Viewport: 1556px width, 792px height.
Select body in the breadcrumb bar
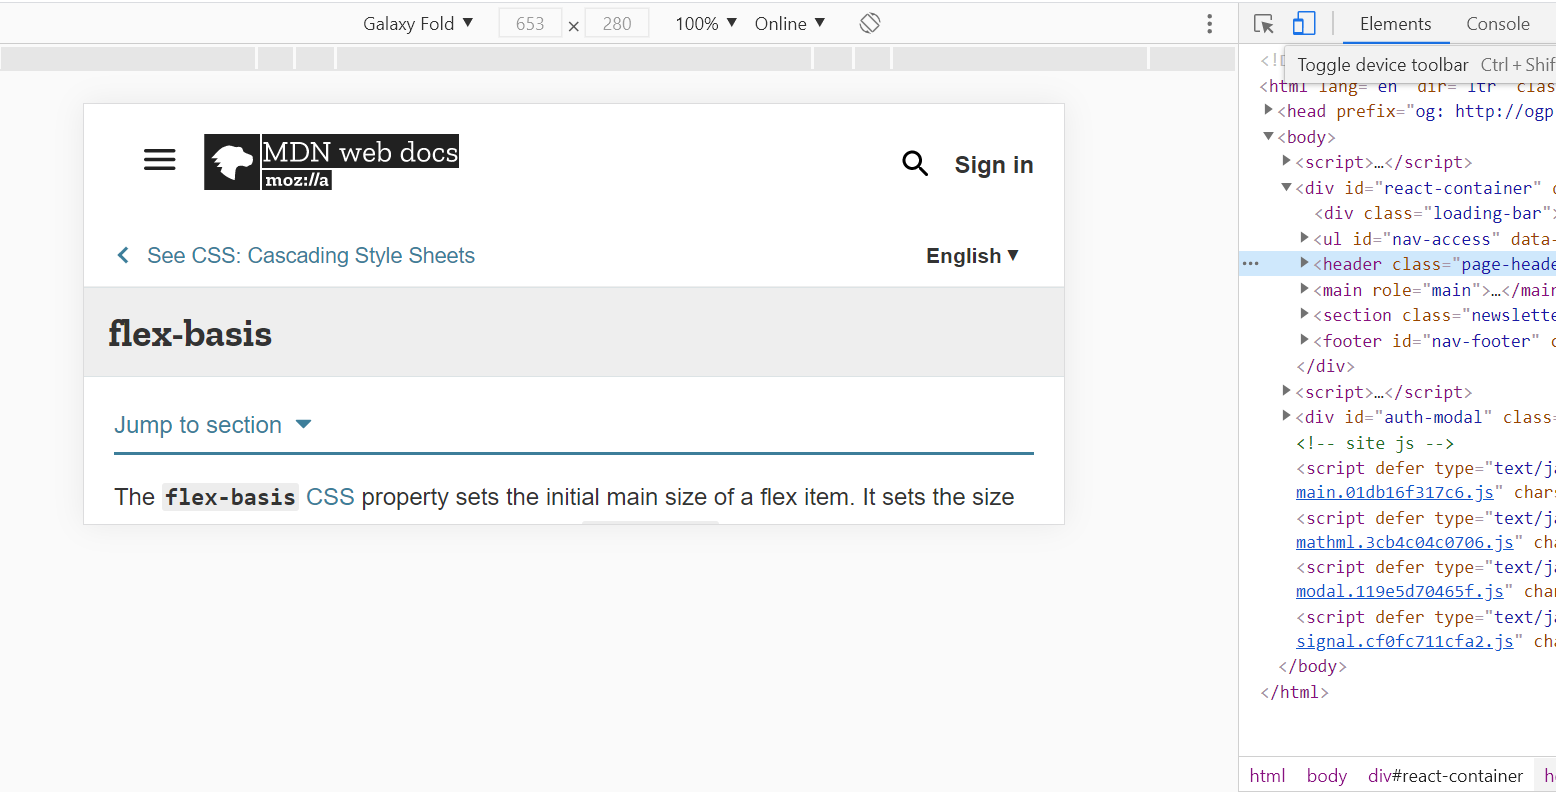point(1327,776)
